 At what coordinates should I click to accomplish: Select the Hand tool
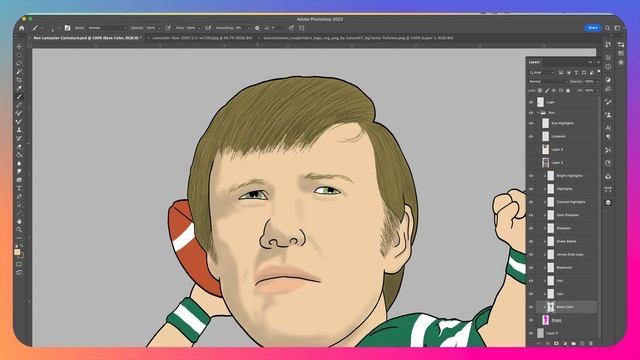tap(19, 221)
